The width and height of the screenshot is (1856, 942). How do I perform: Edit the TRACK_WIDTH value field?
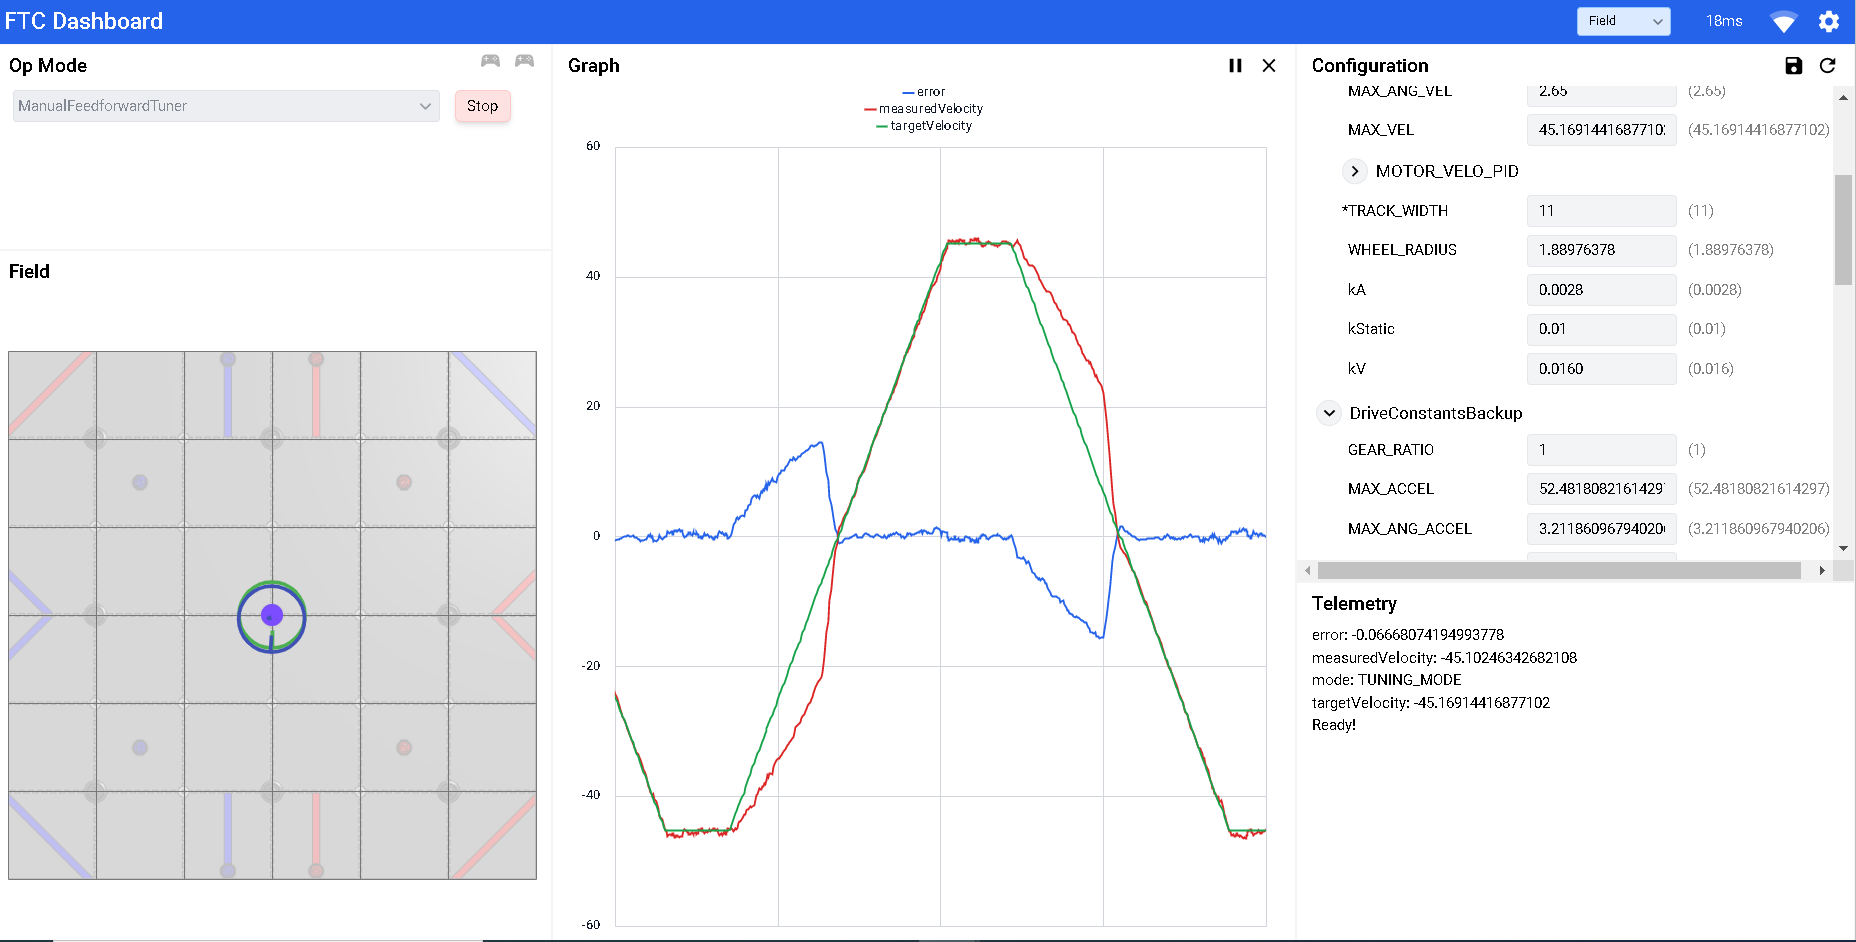pyautogui.click(x=1600, y=210)
